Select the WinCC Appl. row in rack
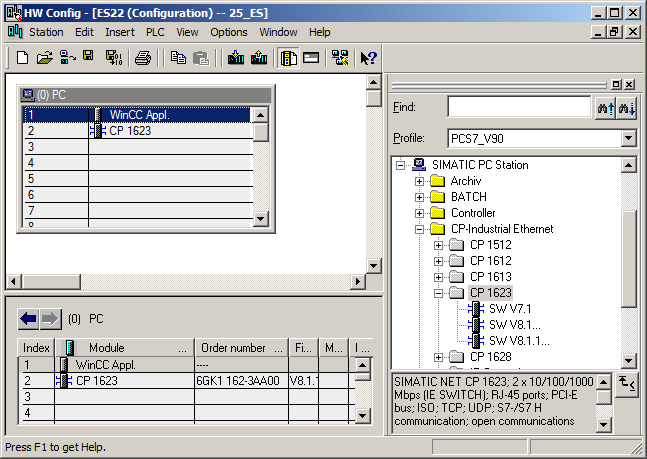This screenshot has width=647, height=459. pos(140,115)
